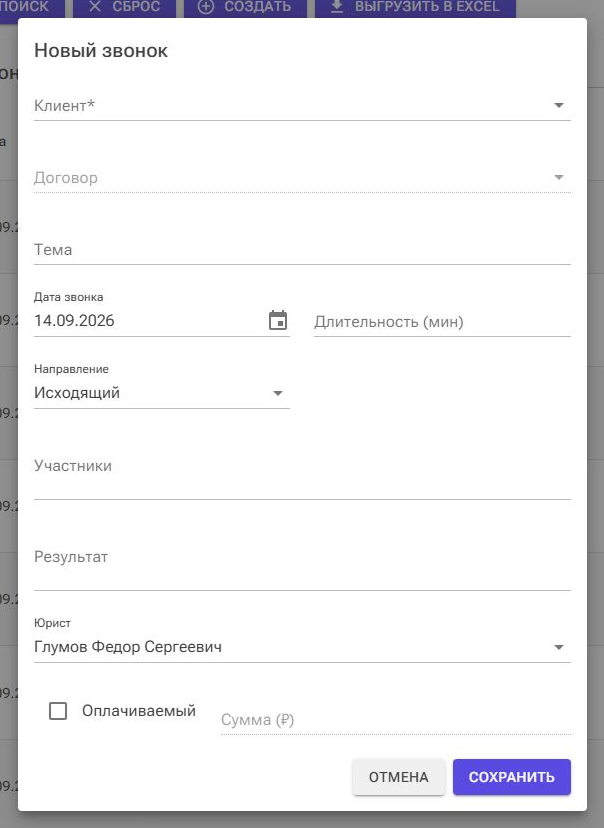
Task: Click the selected value Исходящий
Action: click(x=77, y=393)
